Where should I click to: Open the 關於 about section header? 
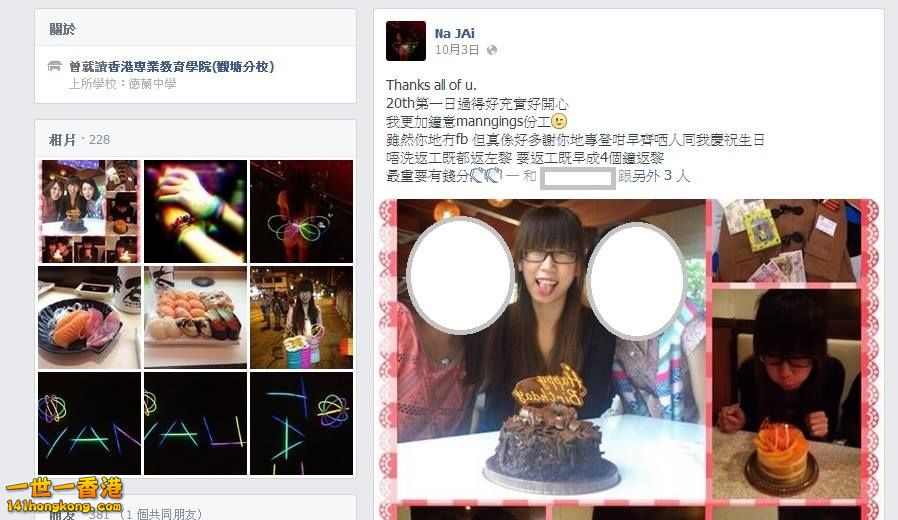(62, 29)
